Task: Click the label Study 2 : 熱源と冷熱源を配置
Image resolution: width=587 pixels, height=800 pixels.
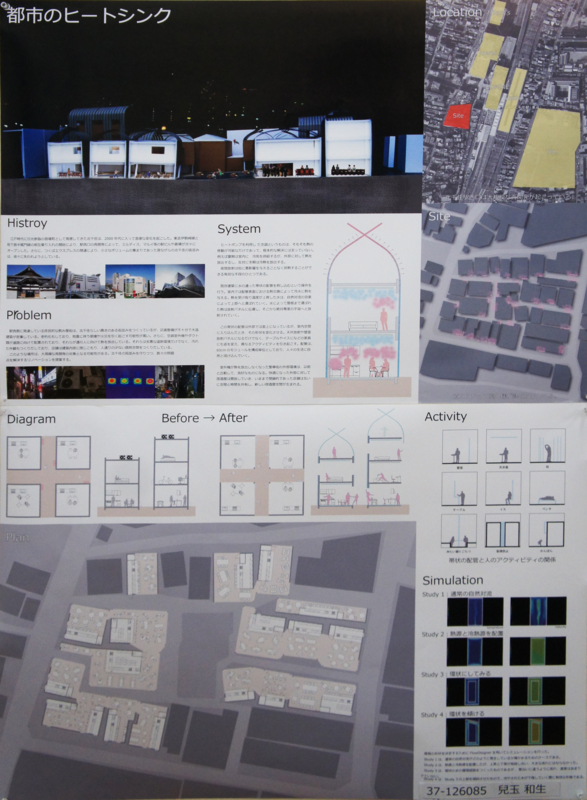Action: (x=461, y=634)
